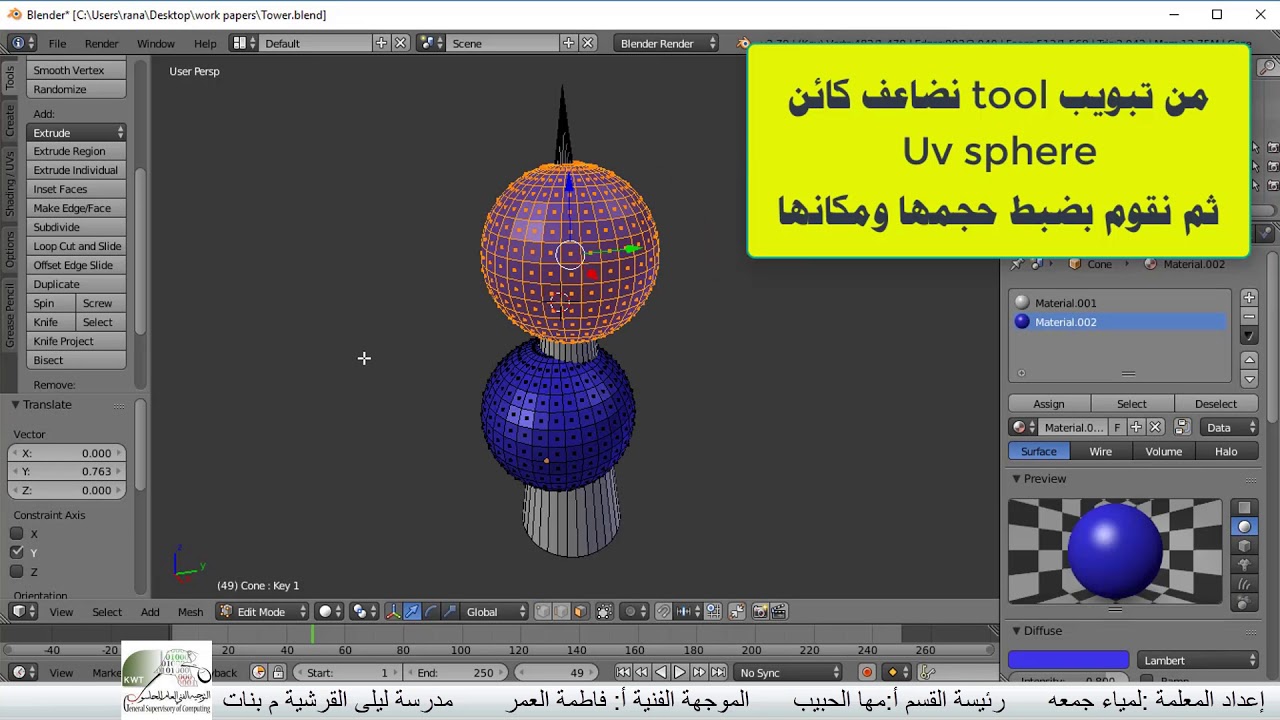Image resolution: width=1280 pixels, height=720 pixels.
Task: Select Material.001 in material list
Action: click(x=1120, y=302)
